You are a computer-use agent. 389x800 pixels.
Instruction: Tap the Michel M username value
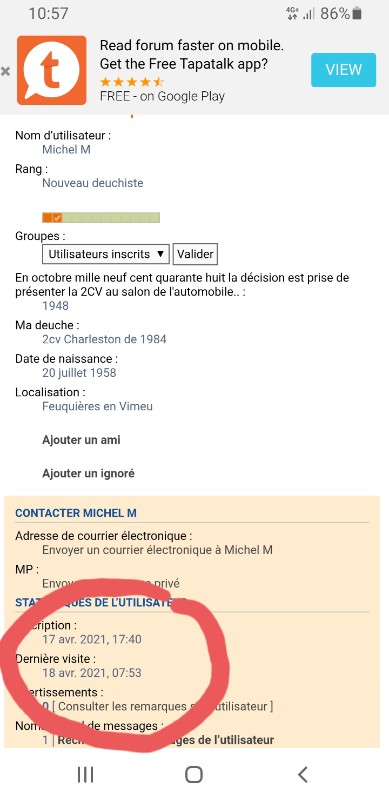tap(66, 149)
